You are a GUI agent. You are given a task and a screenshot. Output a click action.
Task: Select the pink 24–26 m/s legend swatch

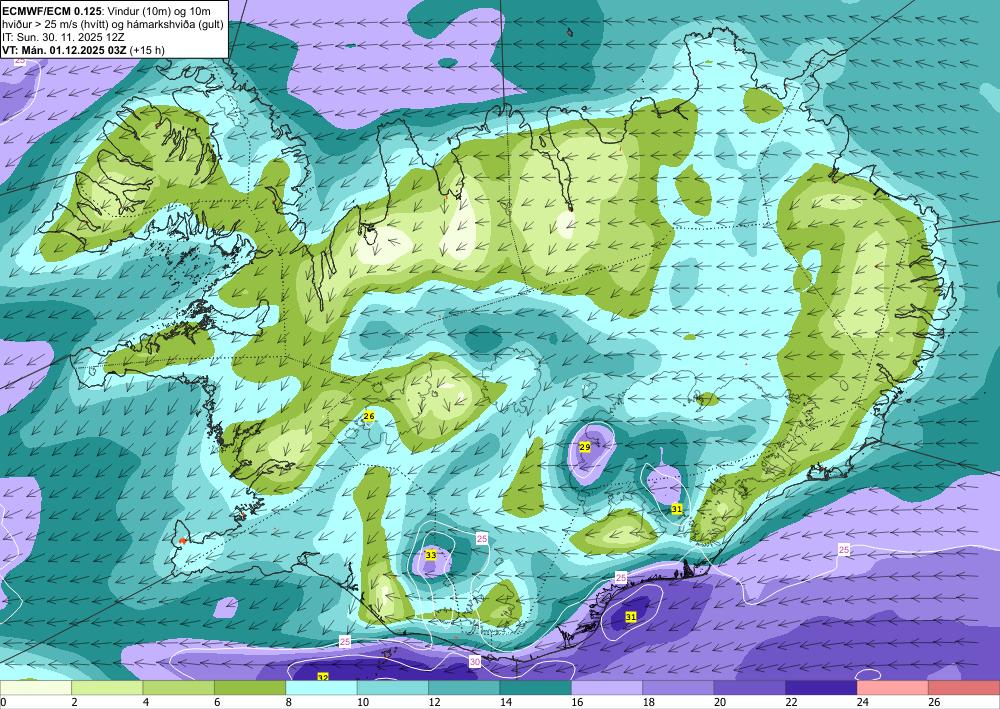click(x=893, y=688)
